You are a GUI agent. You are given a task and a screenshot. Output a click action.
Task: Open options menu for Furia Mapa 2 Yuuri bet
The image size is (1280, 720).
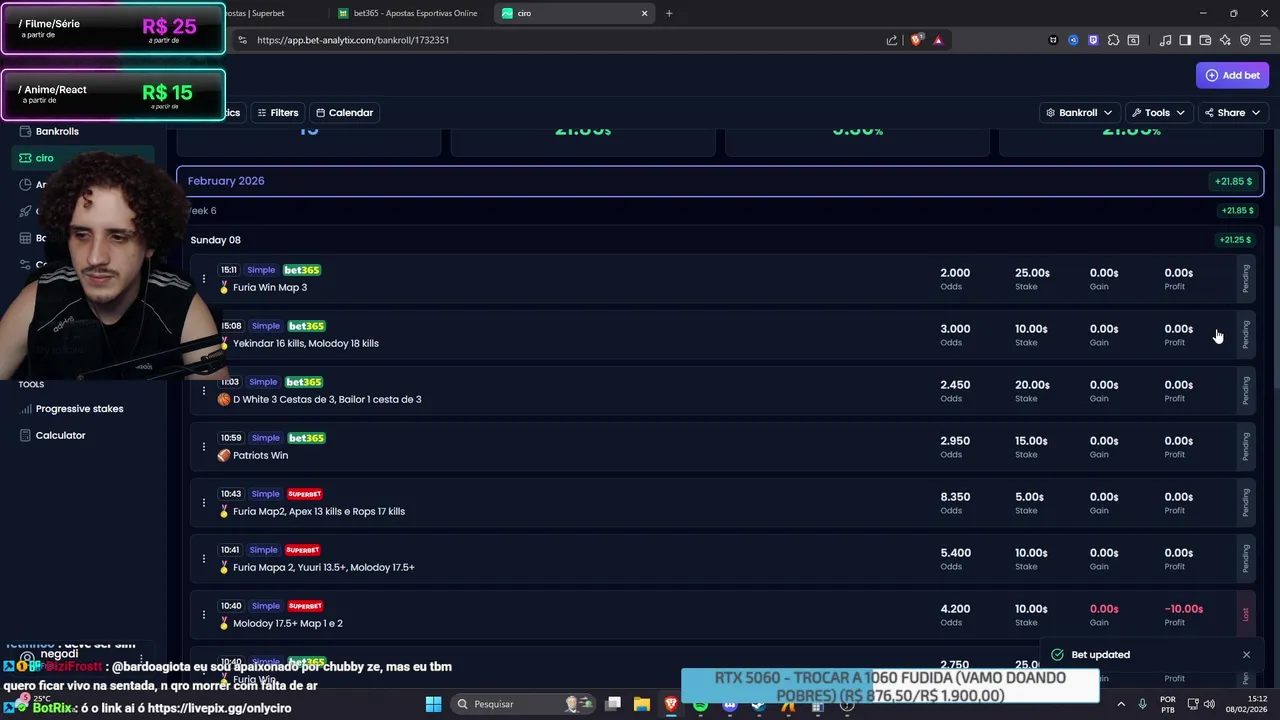203,559
